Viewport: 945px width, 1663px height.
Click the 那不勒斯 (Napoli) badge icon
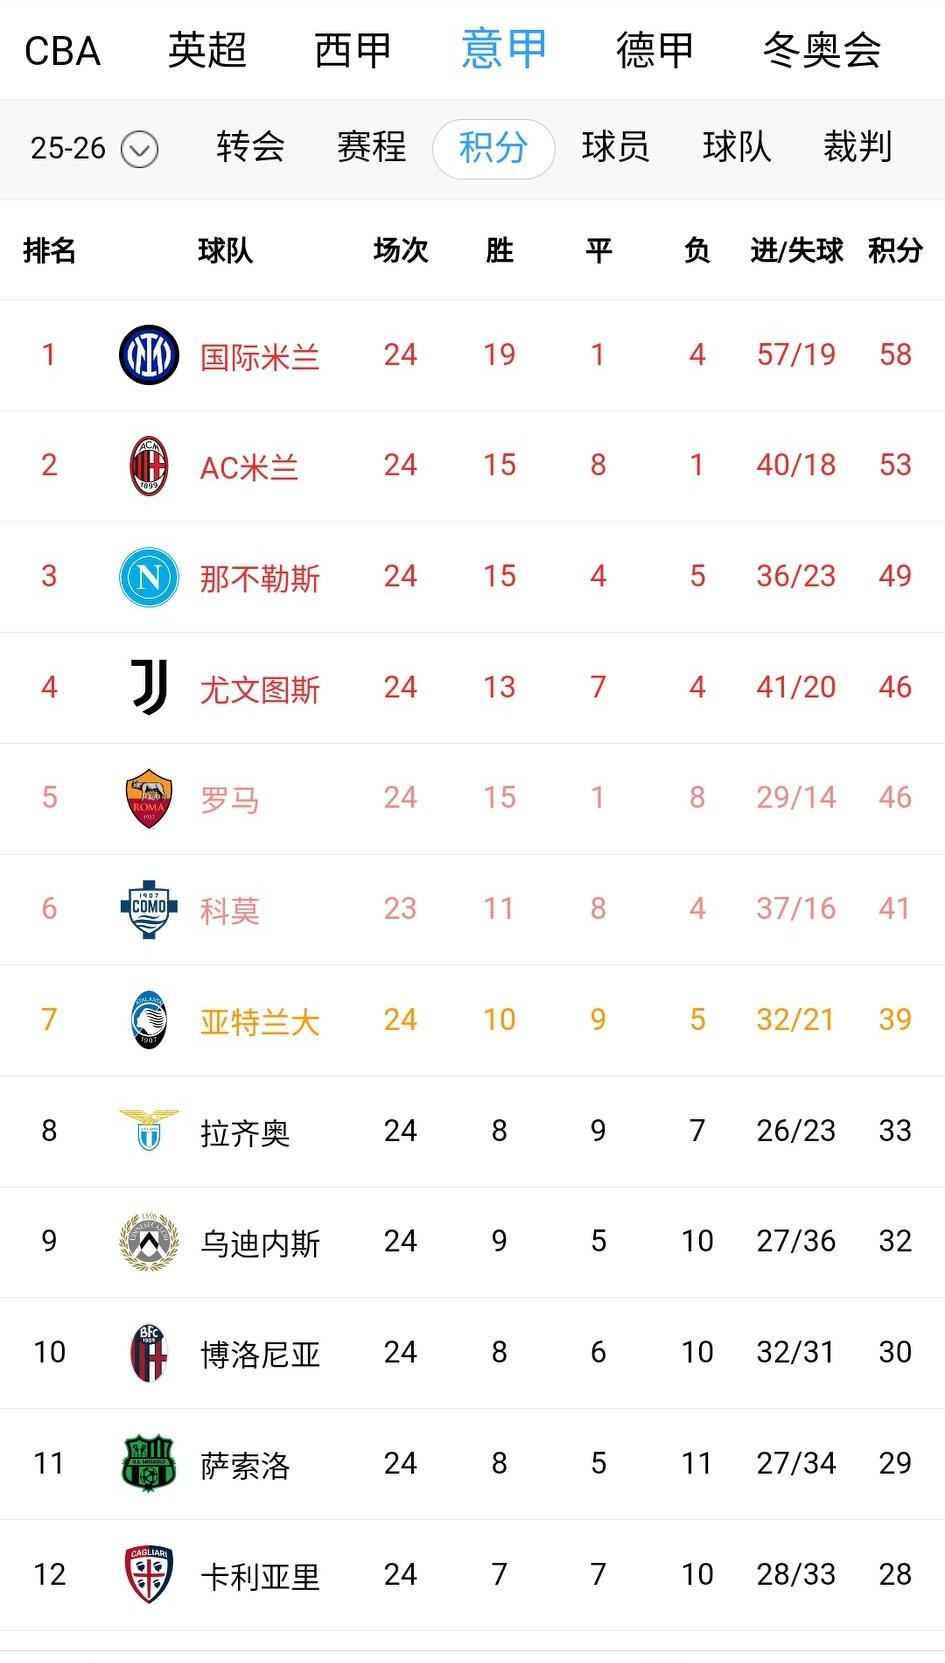148,576
